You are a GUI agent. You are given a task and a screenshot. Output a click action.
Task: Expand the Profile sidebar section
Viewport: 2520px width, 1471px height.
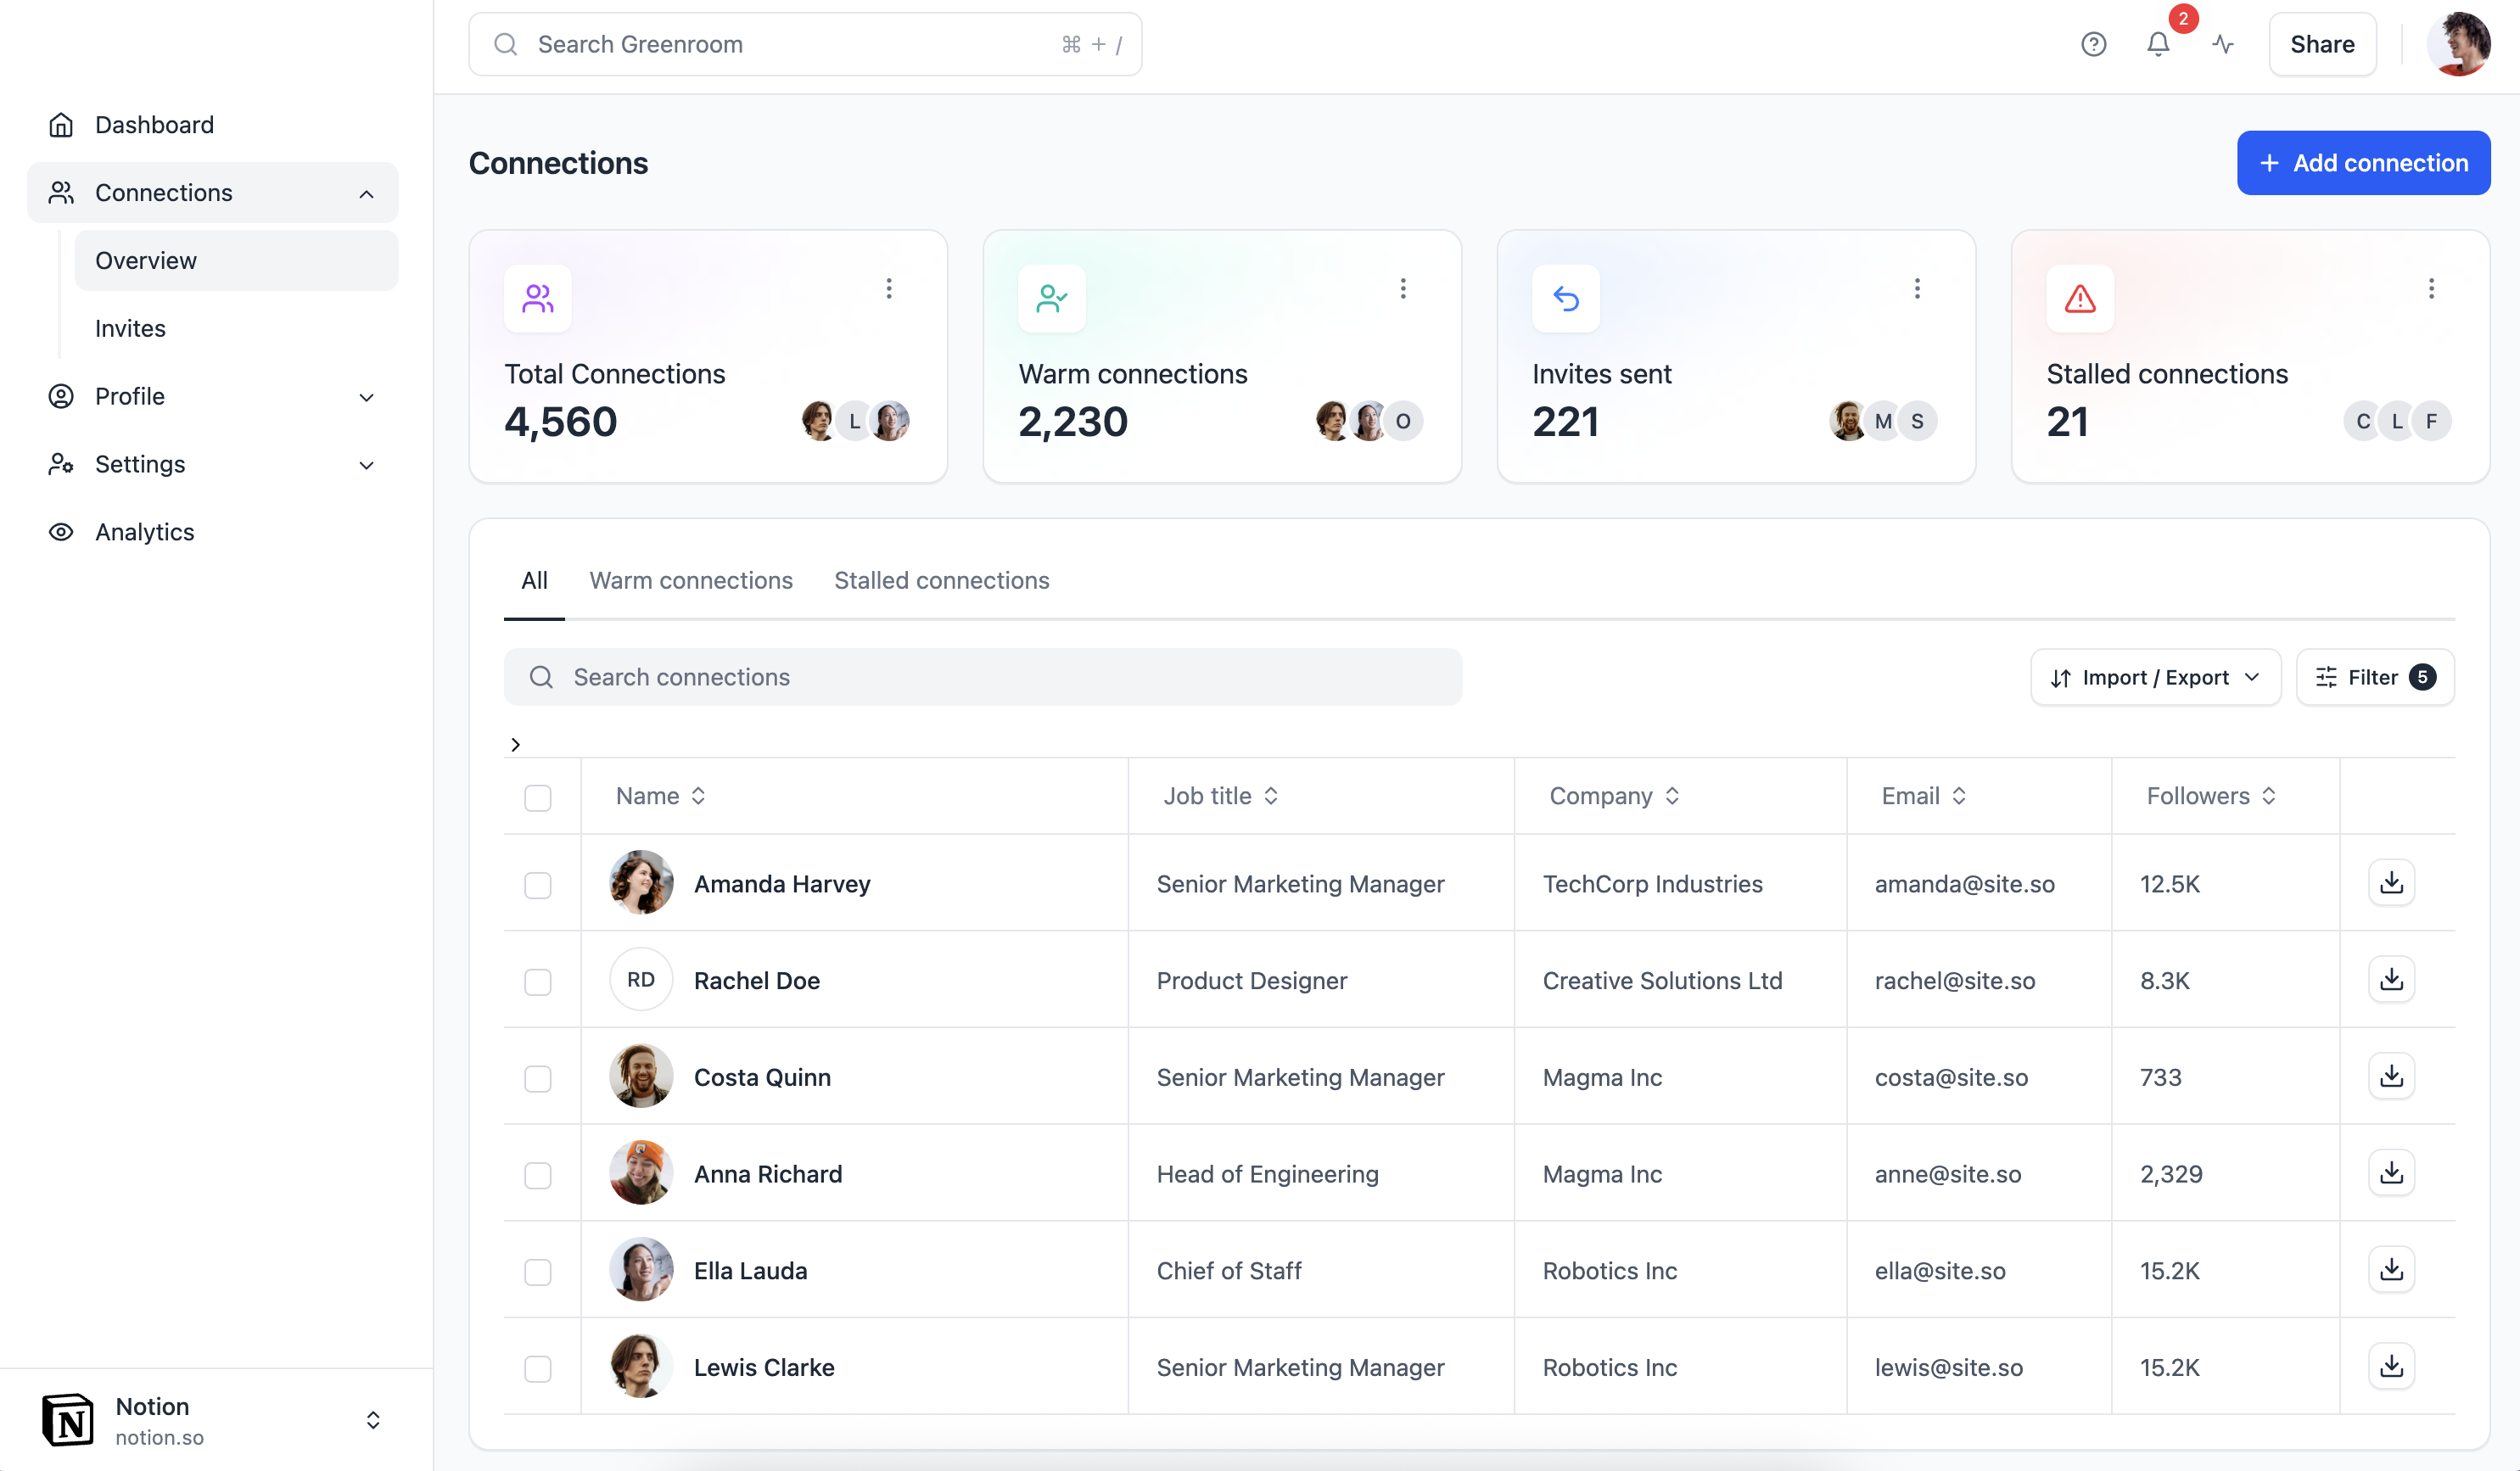366,397
